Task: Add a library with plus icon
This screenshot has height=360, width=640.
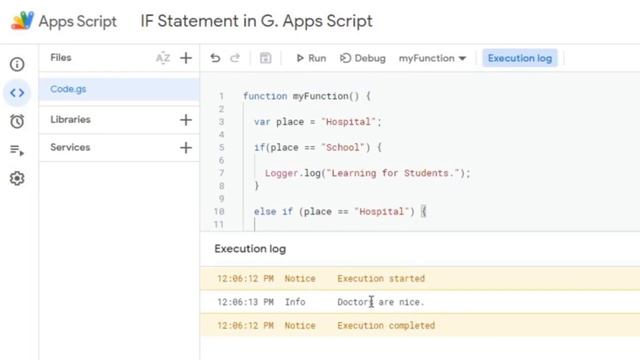Action: click(186, 120)
